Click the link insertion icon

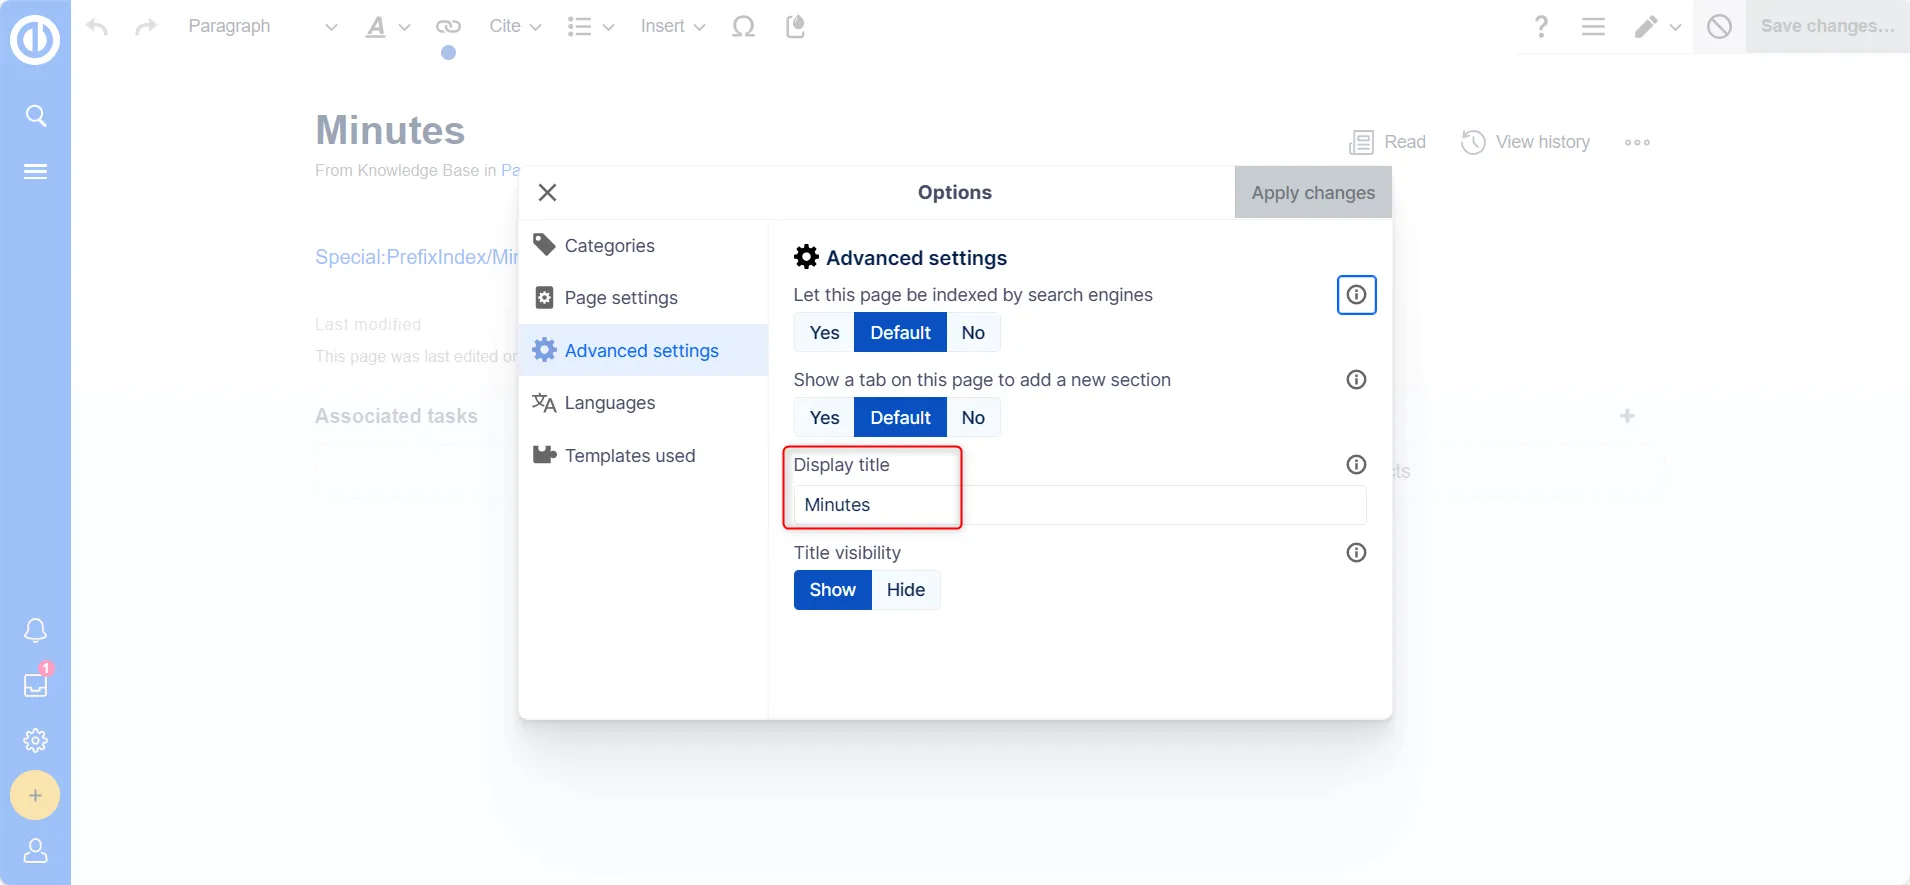pyautogui.click(x=448, y=27)
